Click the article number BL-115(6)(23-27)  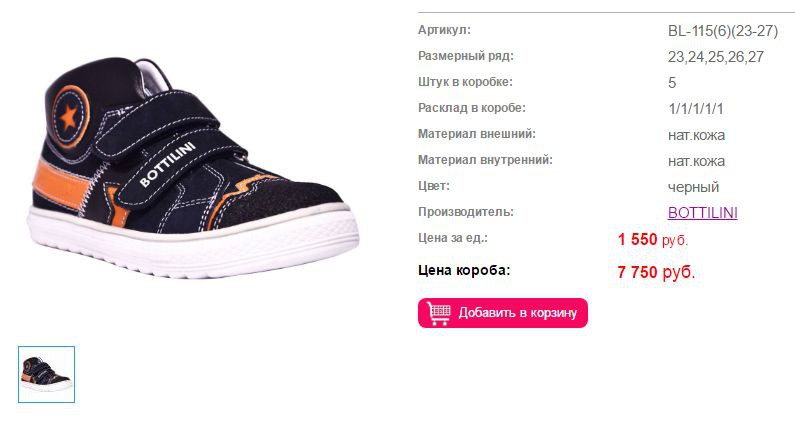(722, 31)
